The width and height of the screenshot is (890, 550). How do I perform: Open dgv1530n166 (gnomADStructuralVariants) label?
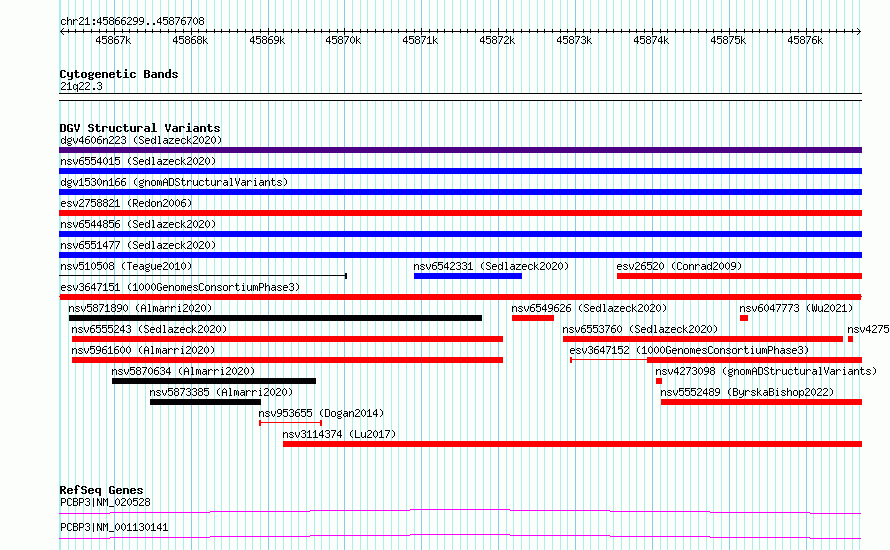tap(174, 182)
